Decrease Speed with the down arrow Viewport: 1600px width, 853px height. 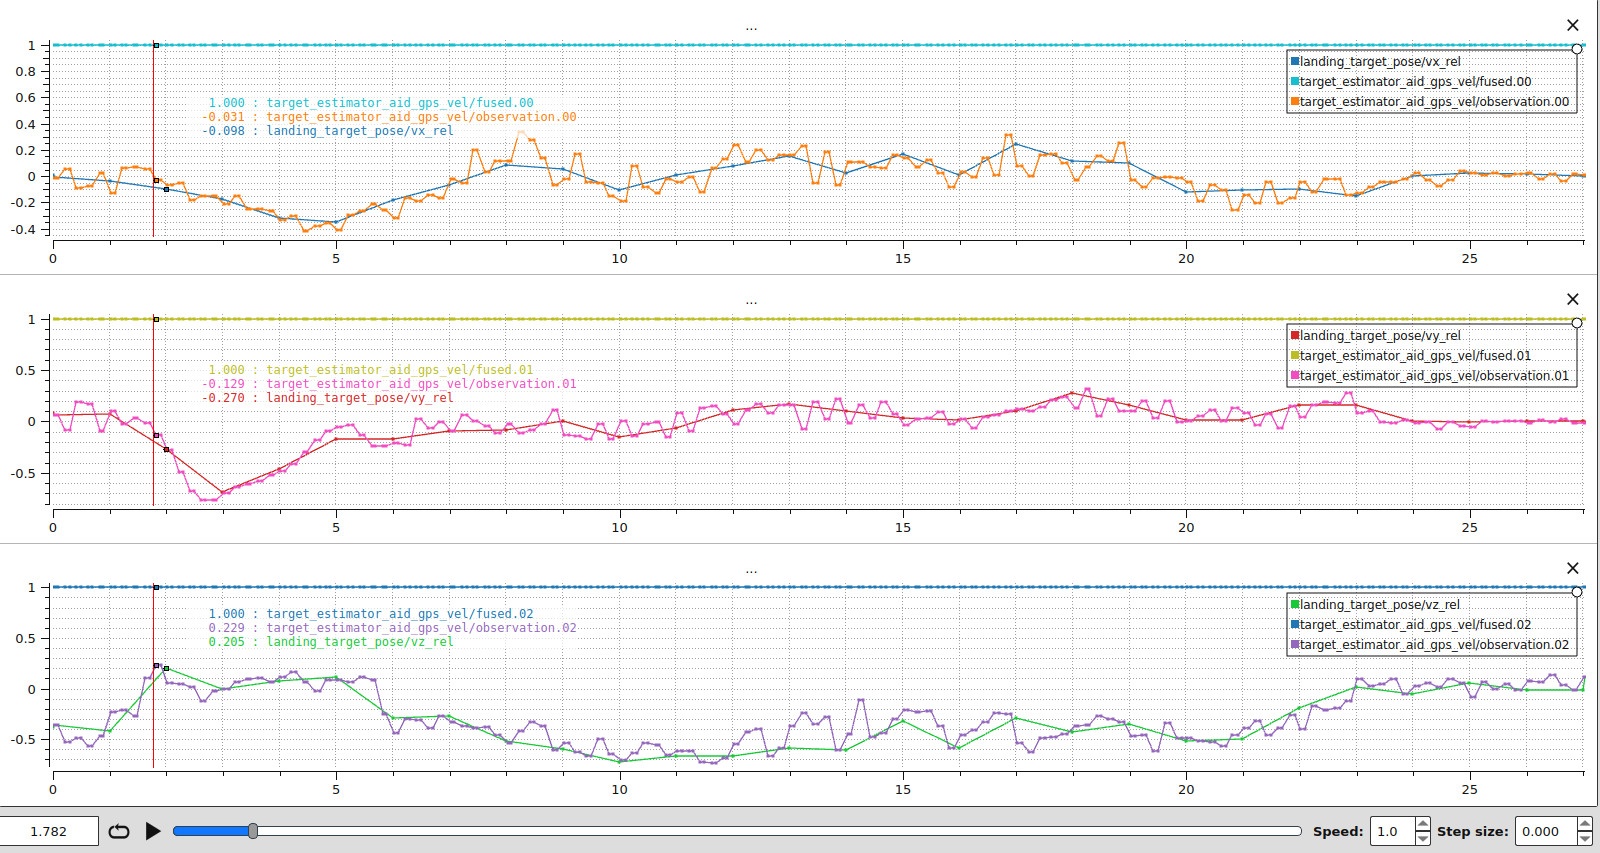click(x=1423, y=838)
